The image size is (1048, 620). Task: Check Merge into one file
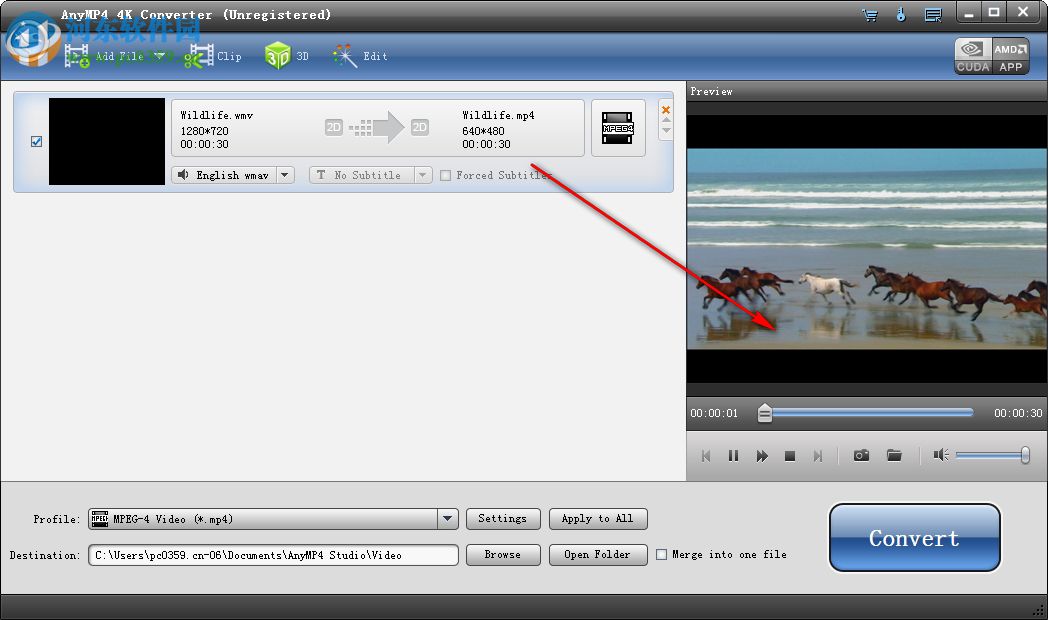click(x=661, y=554)
